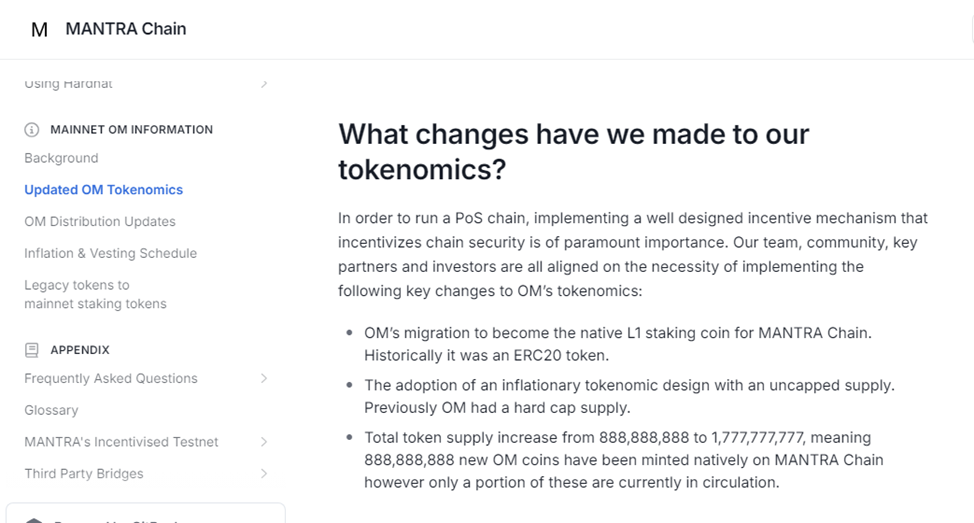Open the Glossary page
The height and width of the screenshot is (523, 974).
(52, 411)
